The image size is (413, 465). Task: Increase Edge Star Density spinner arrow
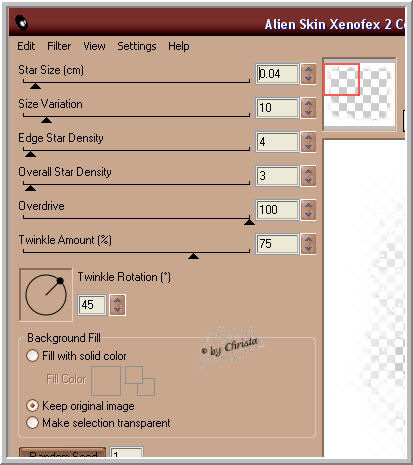(308, 137)
